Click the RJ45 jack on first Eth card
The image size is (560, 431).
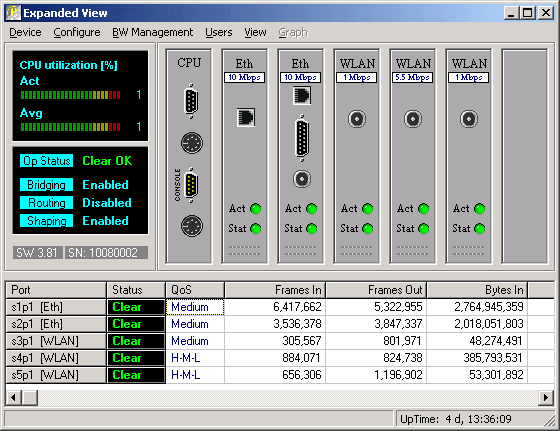point(245,117)
